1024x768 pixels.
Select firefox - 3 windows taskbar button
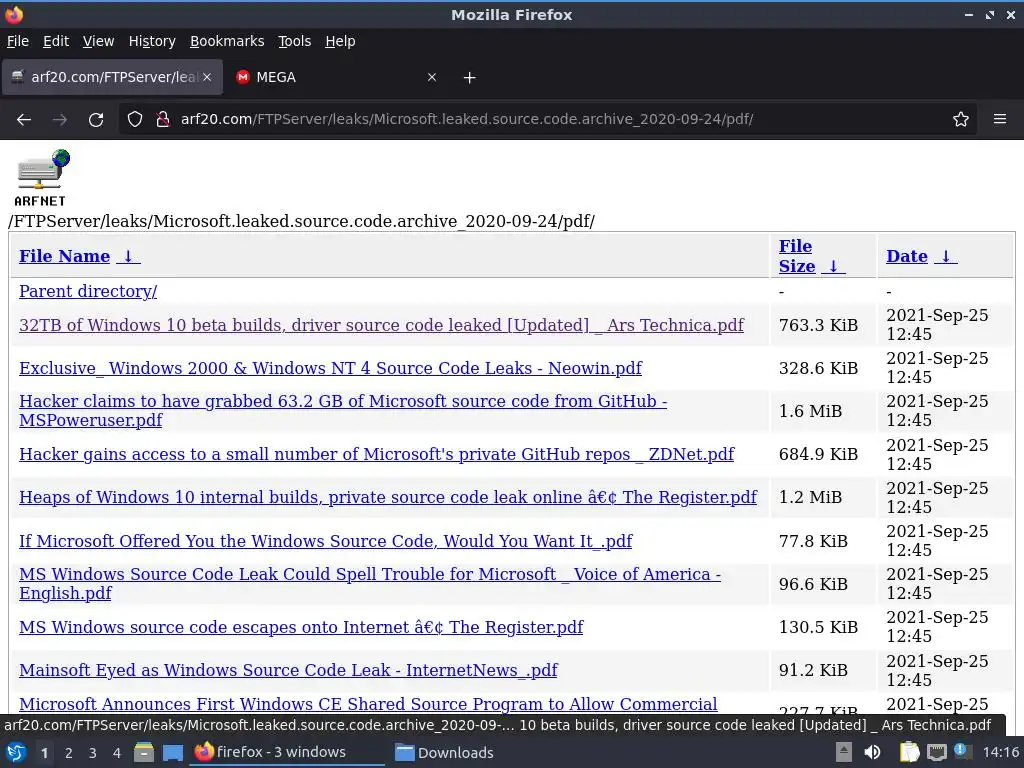click(x=287, y=752)
